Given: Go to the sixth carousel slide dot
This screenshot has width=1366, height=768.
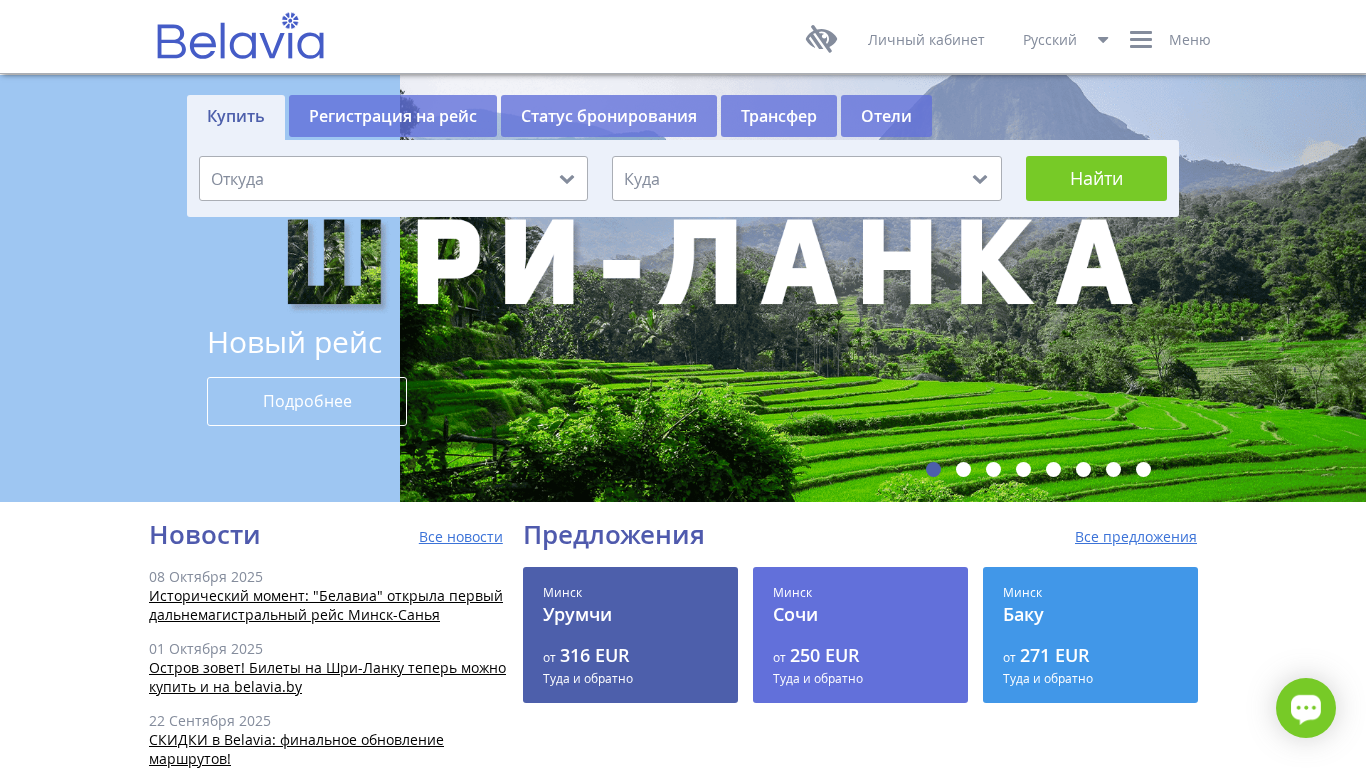Looking at the screenshot, I should (1083, 469).
